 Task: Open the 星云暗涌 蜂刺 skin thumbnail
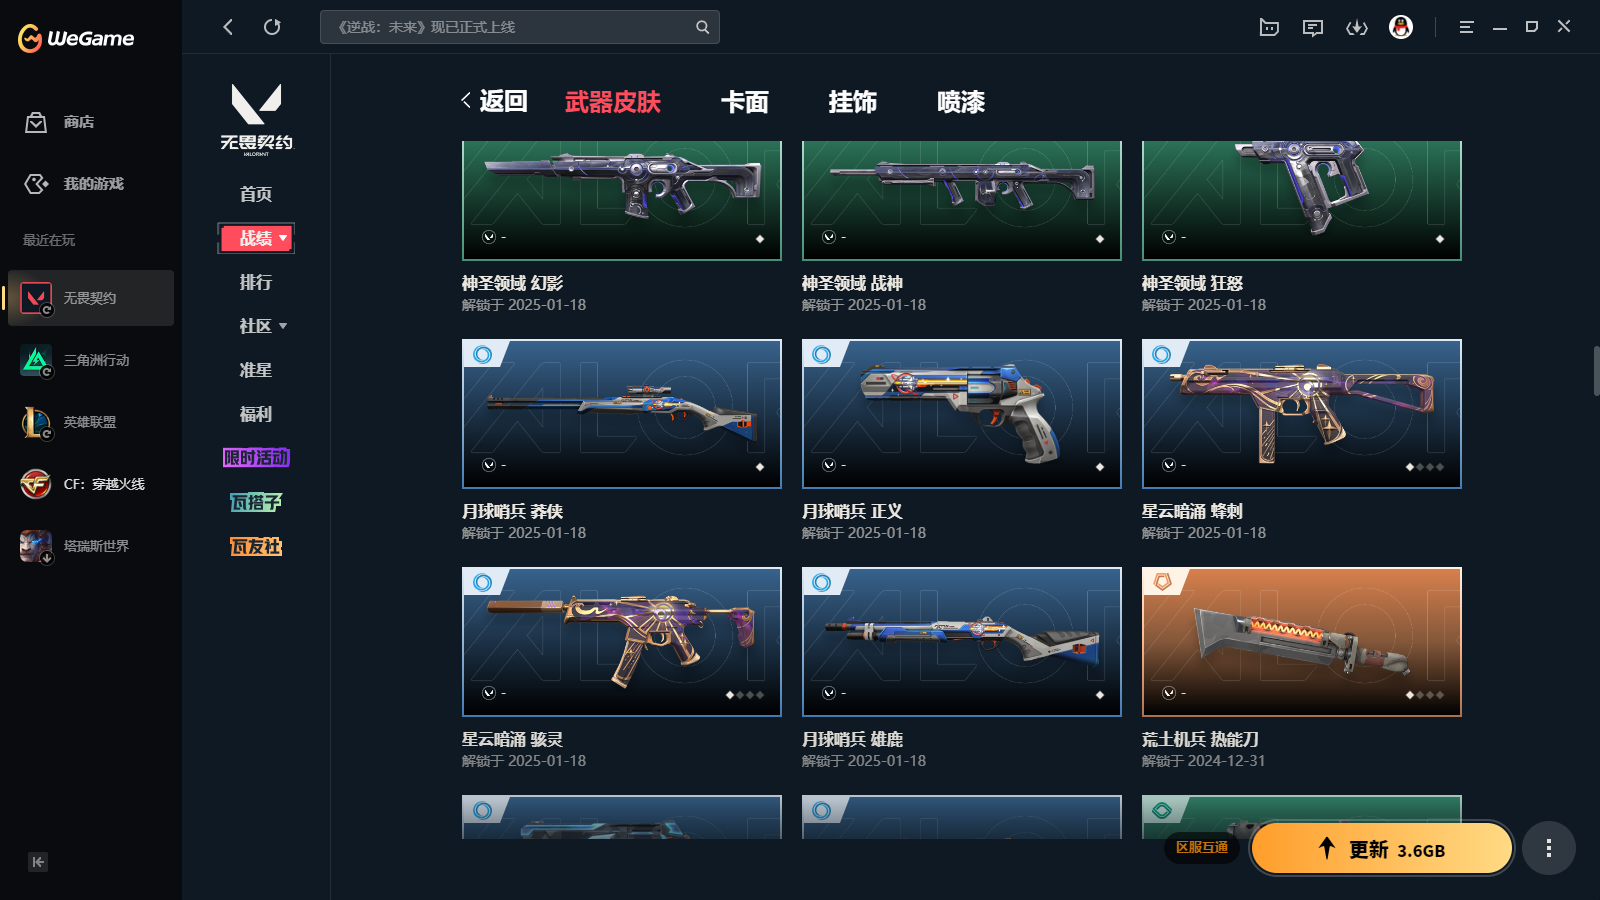(1302, 414)
